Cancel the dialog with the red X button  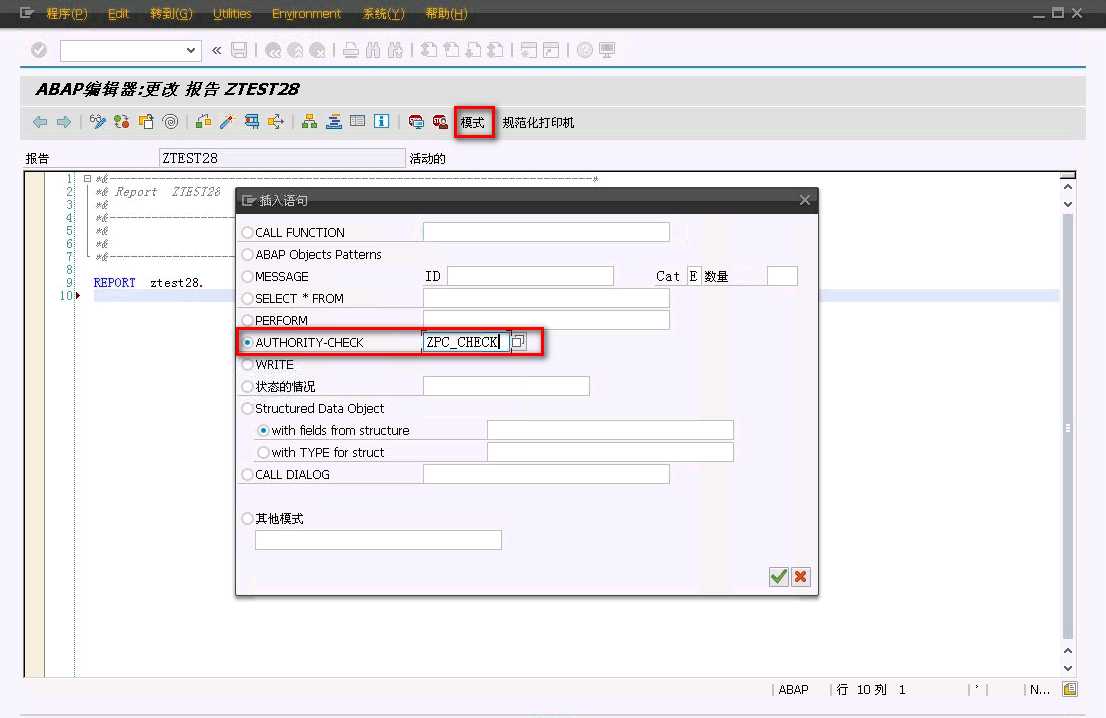pyautogui.click(x=801, y=577)
